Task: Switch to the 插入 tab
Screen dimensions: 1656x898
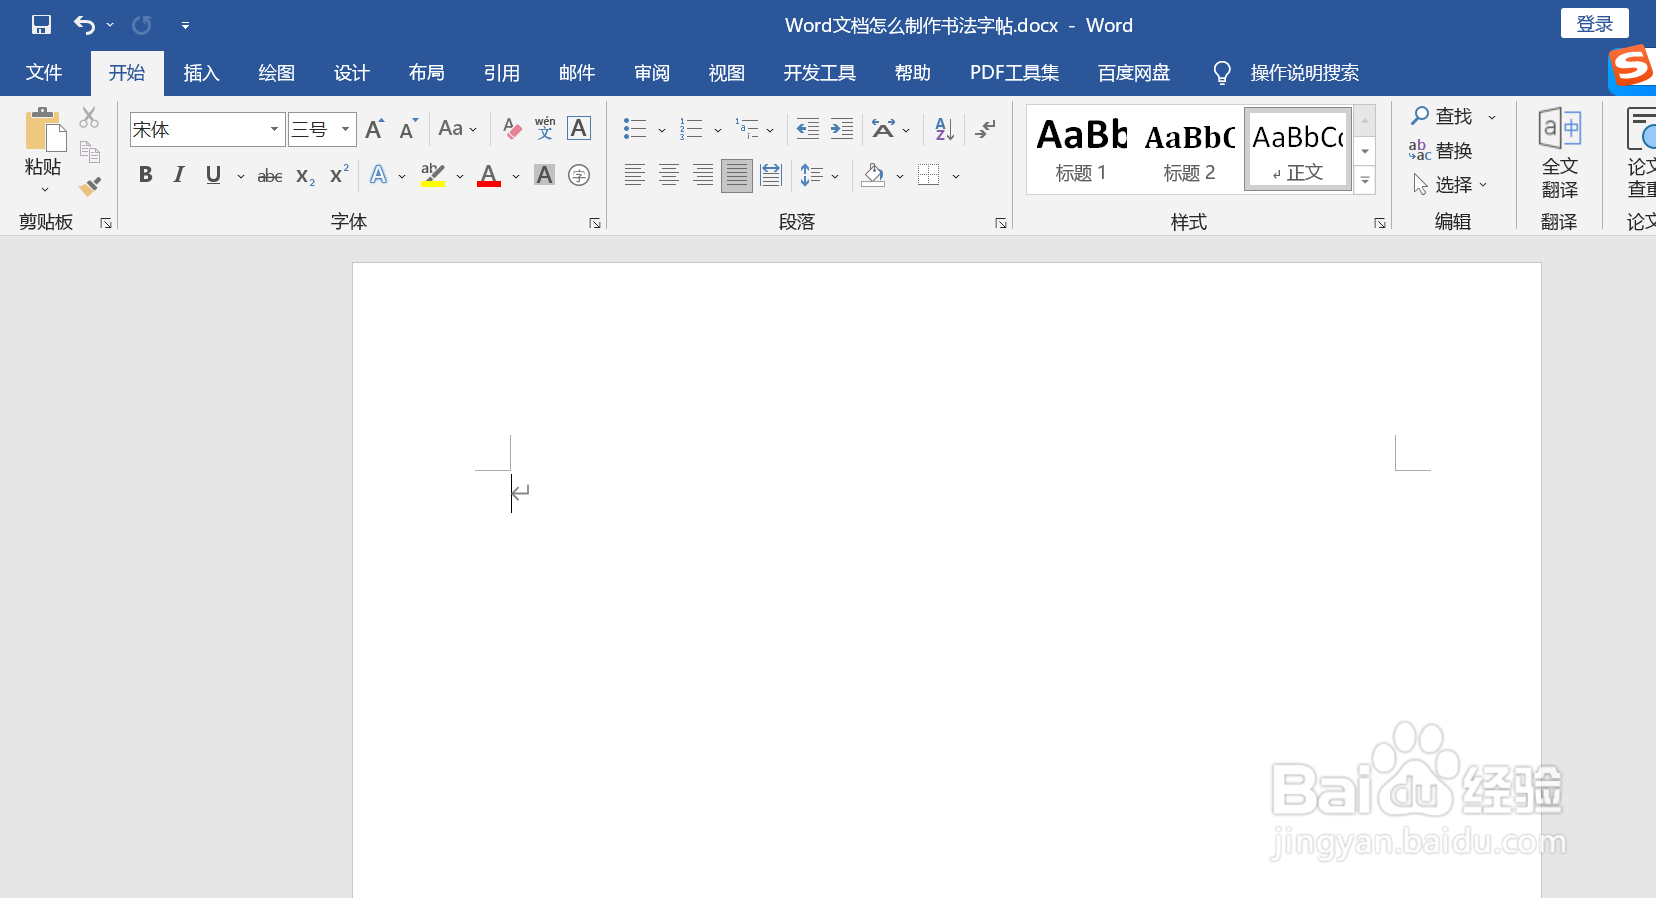Action: [201, 73]
